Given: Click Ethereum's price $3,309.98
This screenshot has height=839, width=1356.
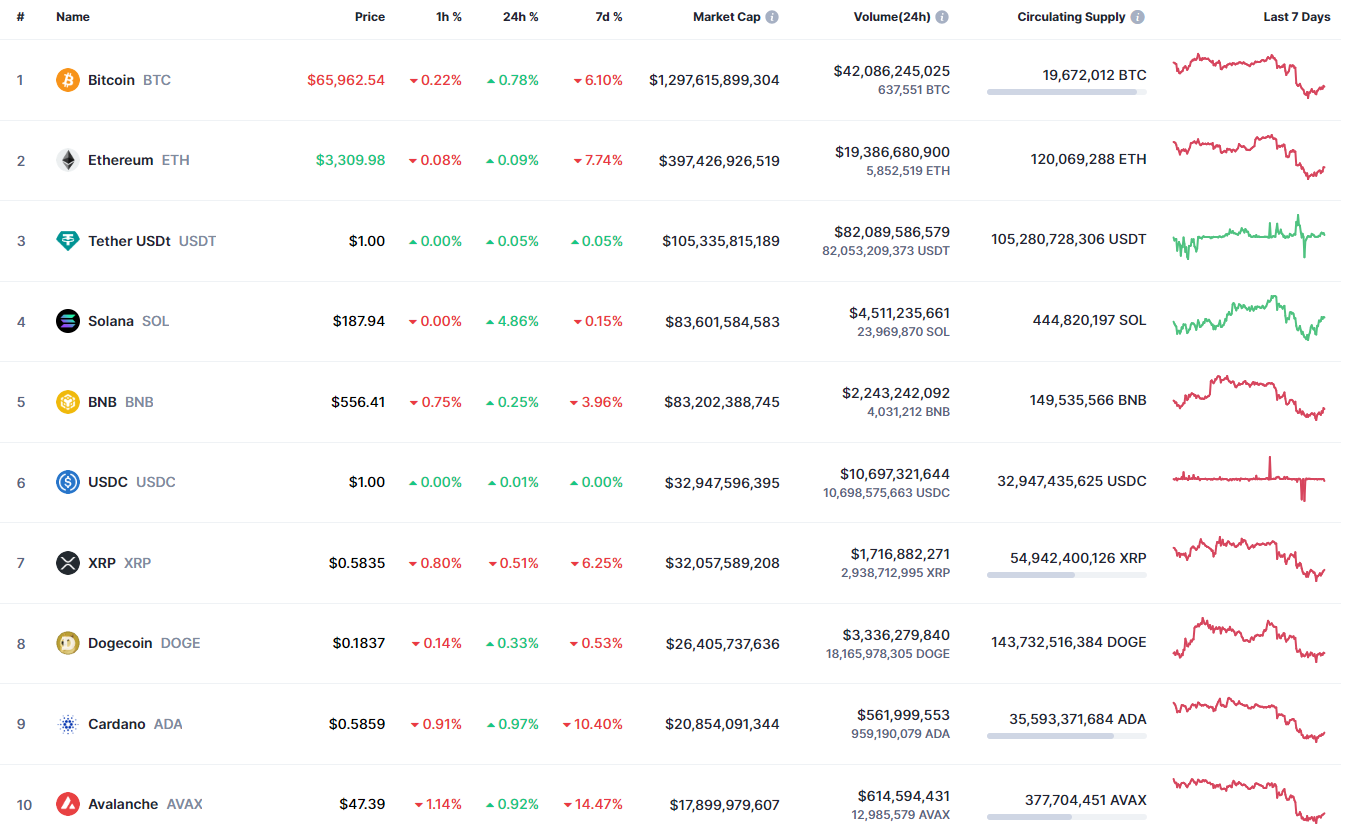Looking at the screenshot, I should click(350, 160).
